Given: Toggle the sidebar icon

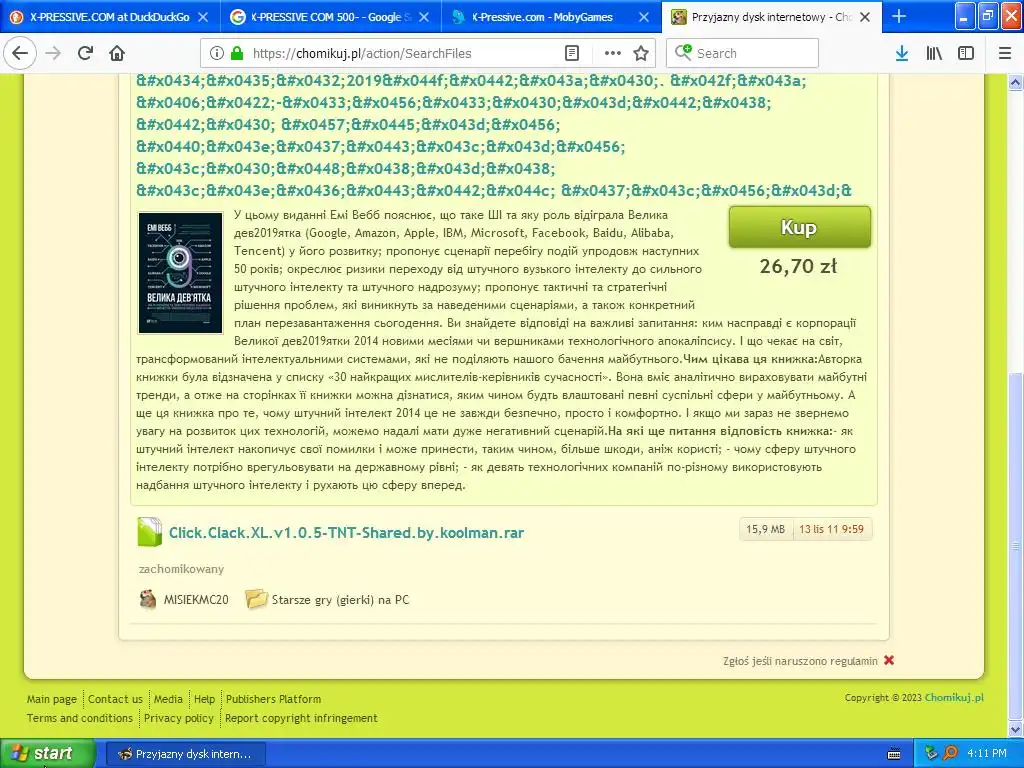Looking at the screenshot, I should pos(966,54).
